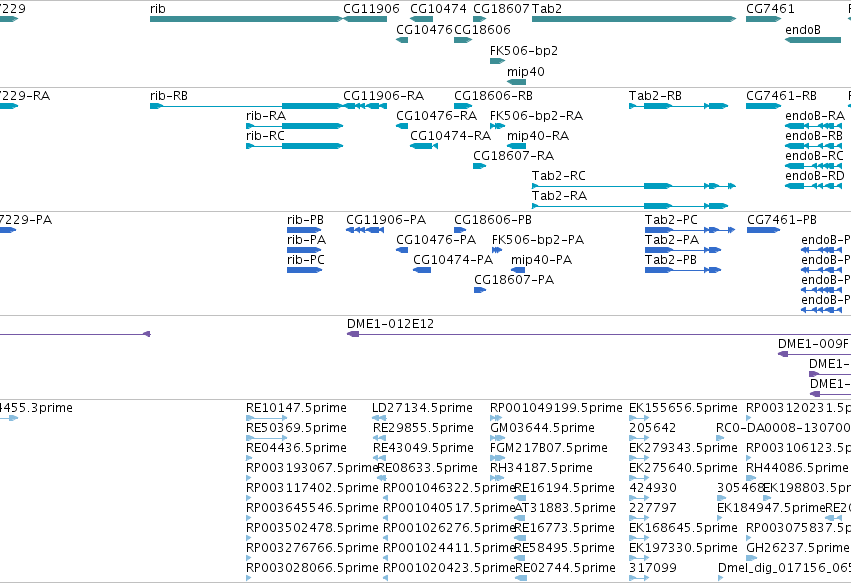Select the RH34187.5prime EST label
Viewport: 851px width, 583px height.
point(541,468)
